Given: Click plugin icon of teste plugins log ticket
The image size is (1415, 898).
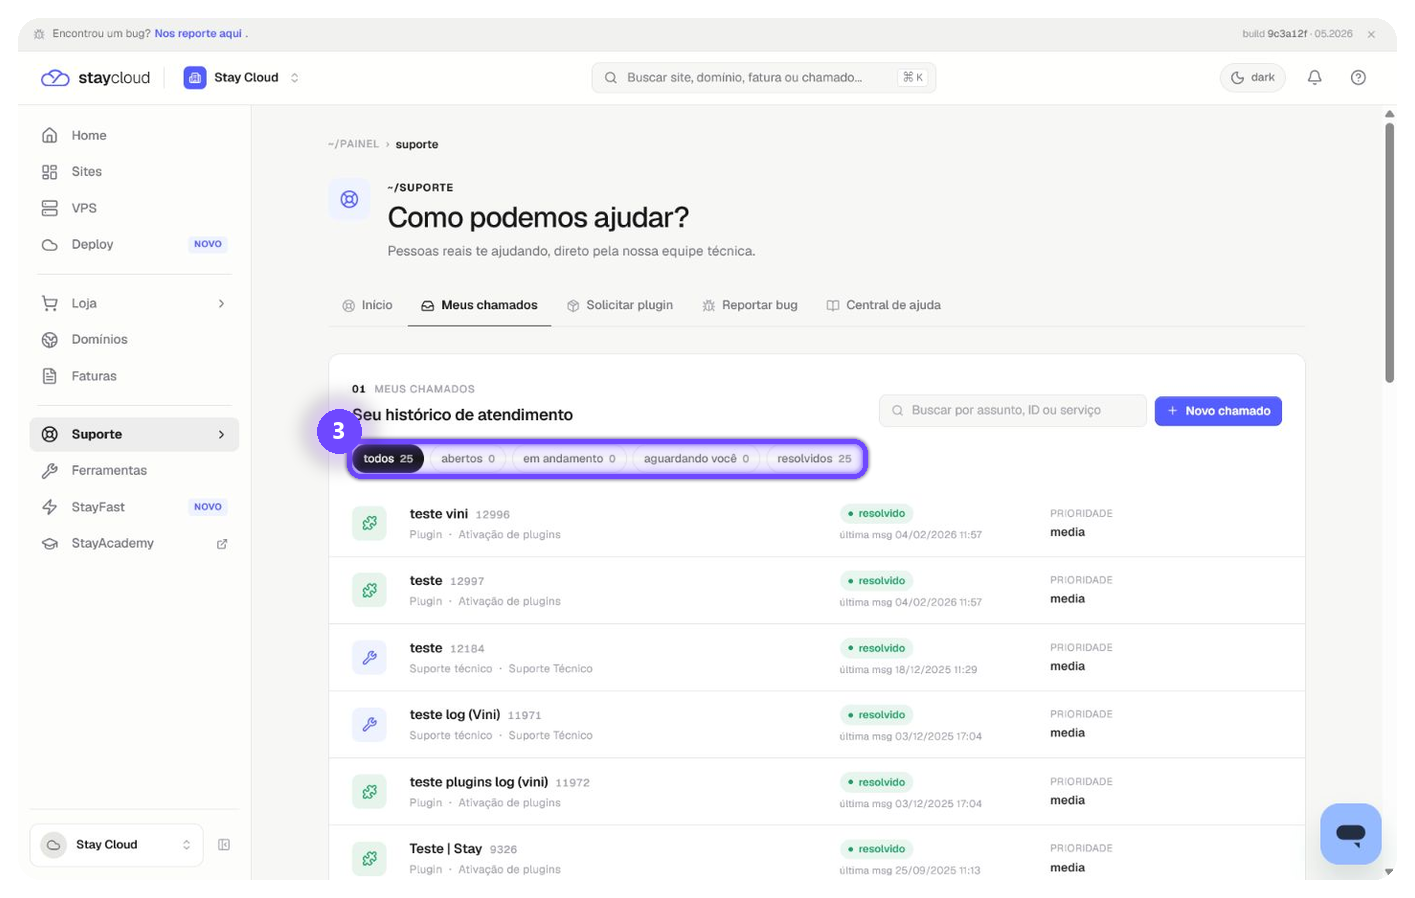Looking at the screenshot, I should pos(369,791).
